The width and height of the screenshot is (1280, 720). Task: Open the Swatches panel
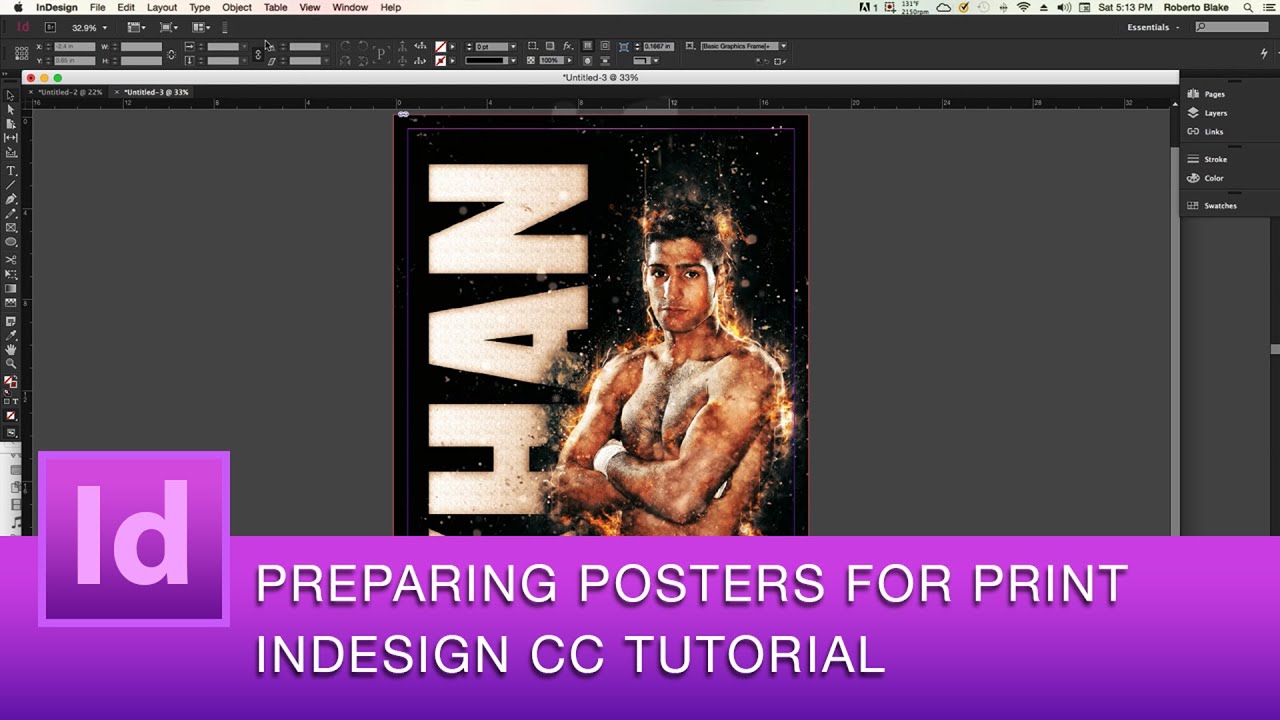point(1218,205)
